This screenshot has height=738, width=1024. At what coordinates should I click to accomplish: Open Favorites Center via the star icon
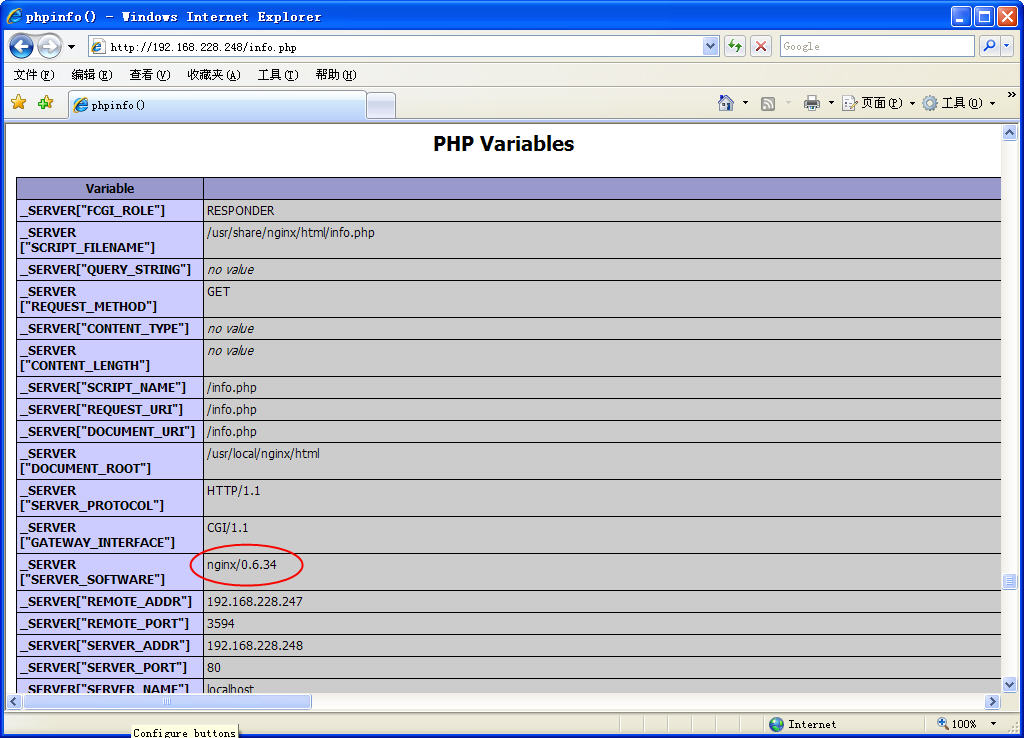tap(18, 103)
